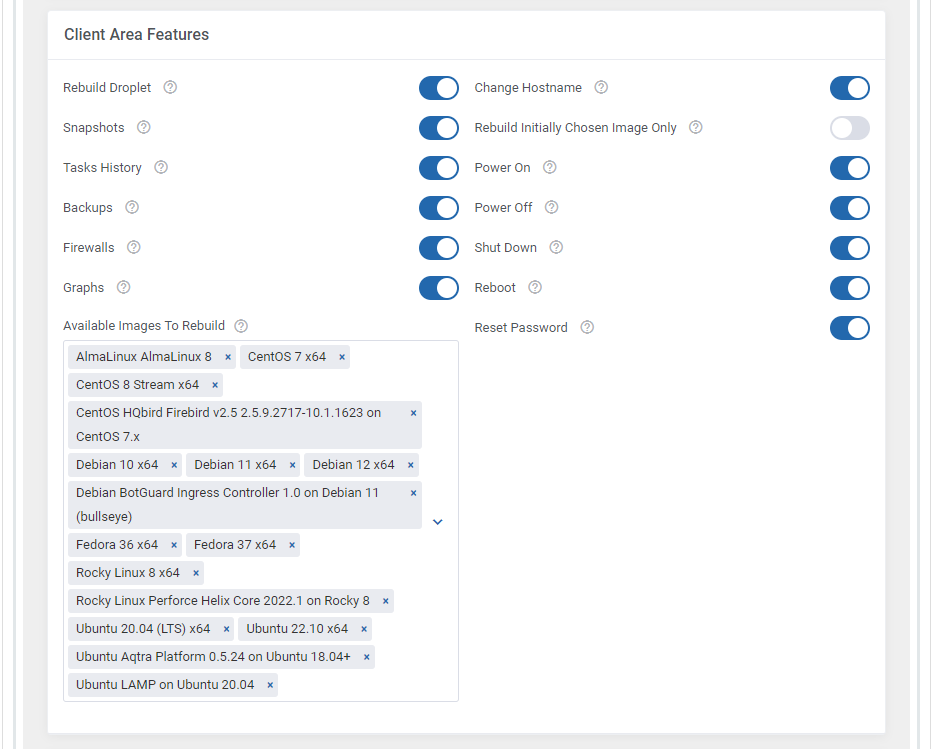Click the Available Images To Rebuild label
The height and width of the screenshot is (749, 933).
pos(144,326)
